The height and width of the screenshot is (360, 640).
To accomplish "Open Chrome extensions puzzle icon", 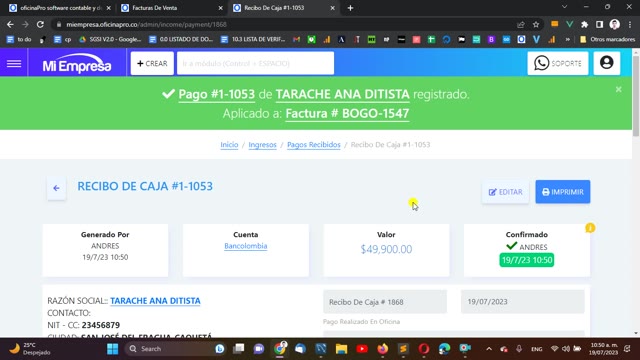I will (584, 24).
